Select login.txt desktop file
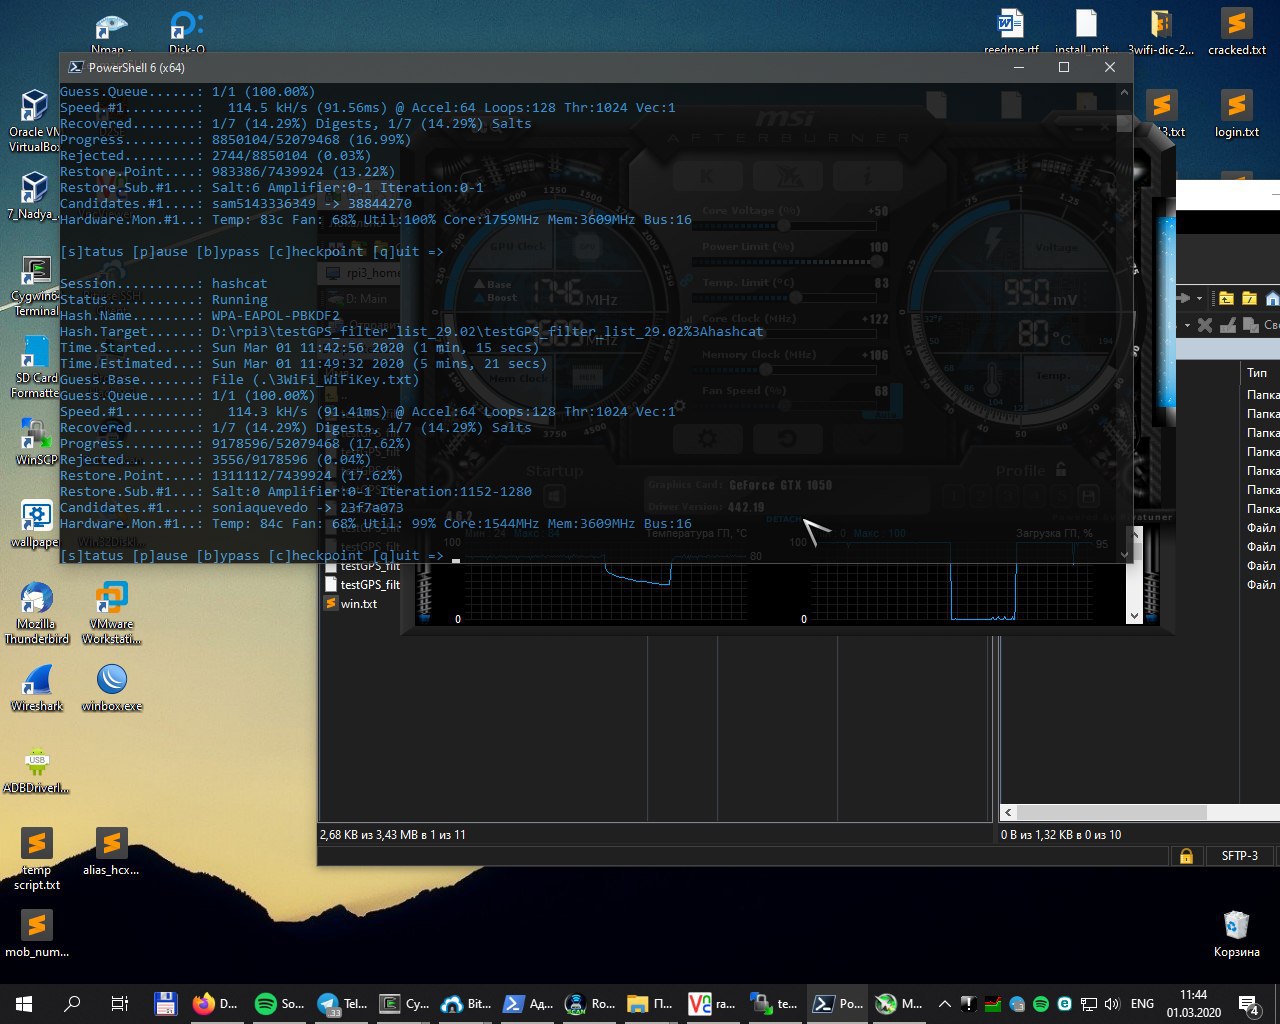This screenshot has width=1280, height=1024. pyautogui.click(x=1237, y=114)
